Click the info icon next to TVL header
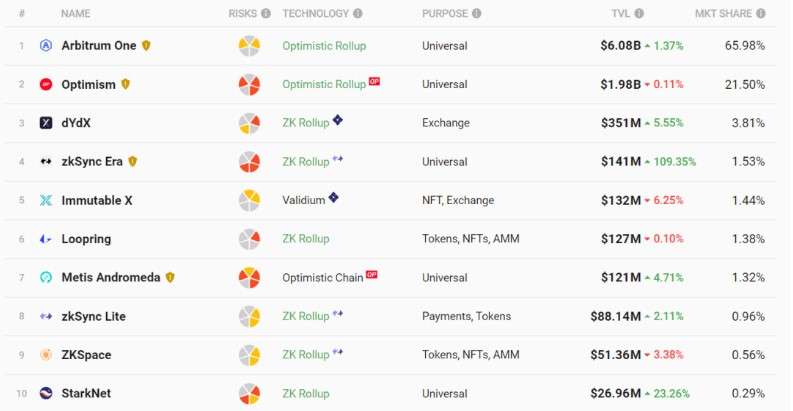 [x=639, y=14]
